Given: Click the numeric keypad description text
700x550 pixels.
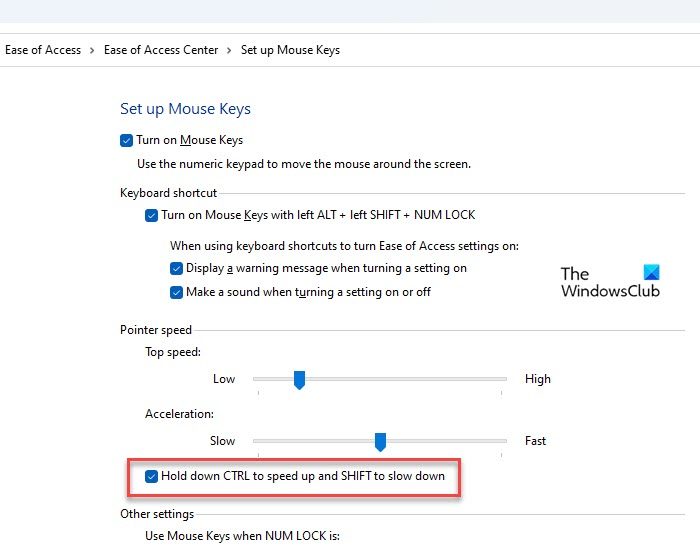Looking at the screenshot, I should 304,164.
